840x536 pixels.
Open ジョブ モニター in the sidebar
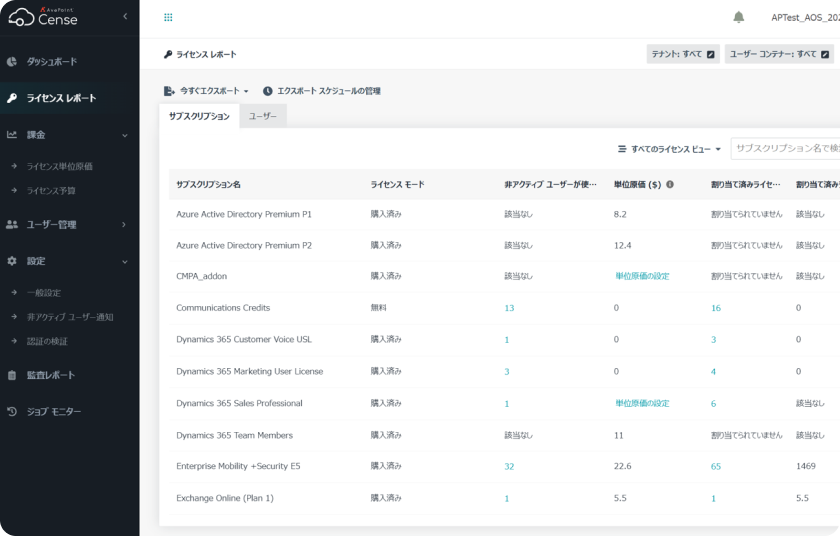coord(54,411)
